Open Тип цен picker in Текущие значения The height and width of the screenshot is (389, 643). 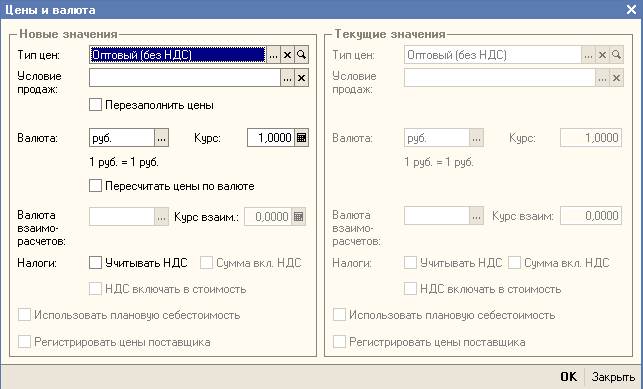click(x=588, y=55)
